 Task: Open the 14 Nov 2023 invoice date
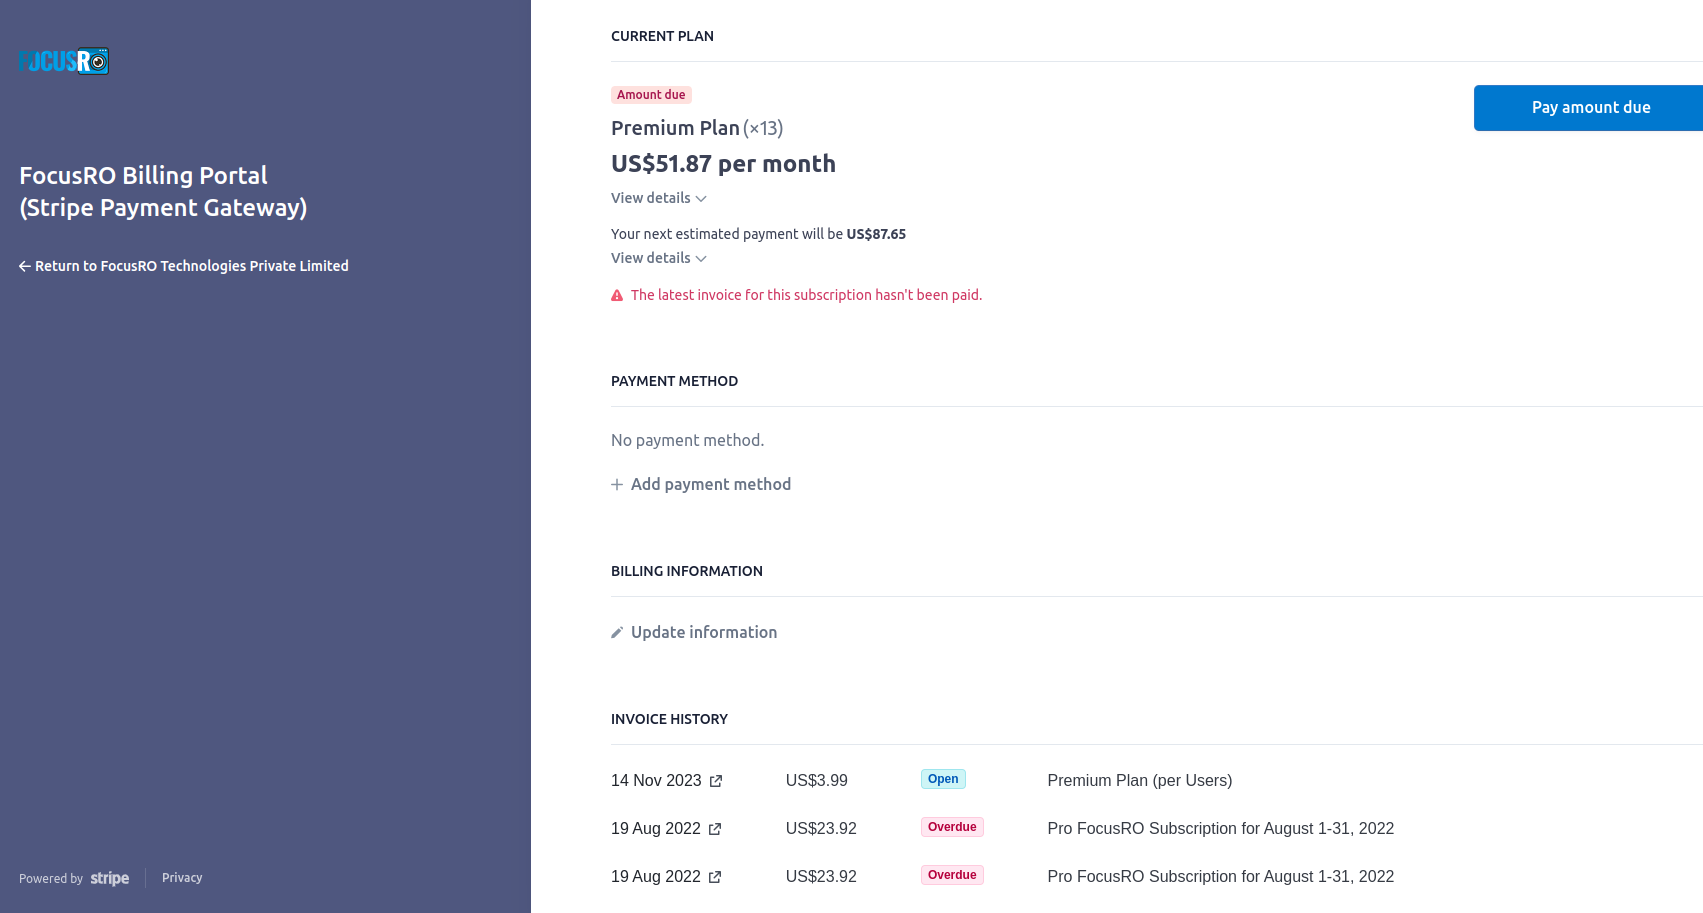coord(656,781)
